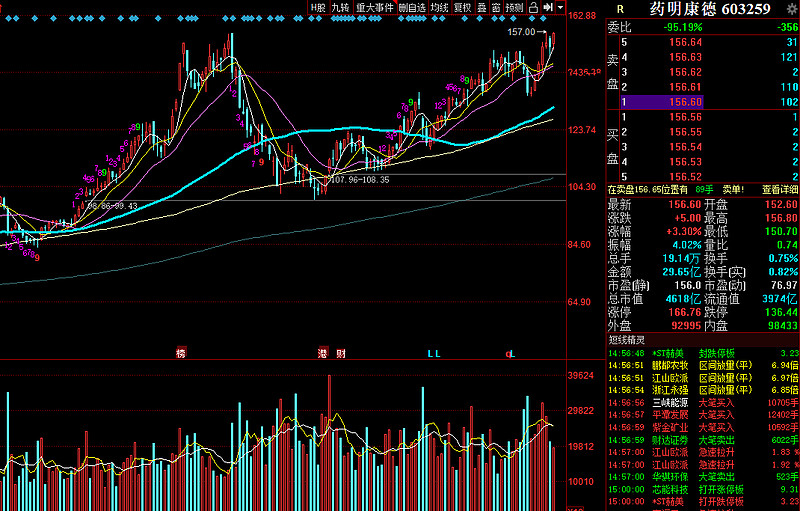Select the 芯能科技 打开涨停板 row

tap(703, 489)
